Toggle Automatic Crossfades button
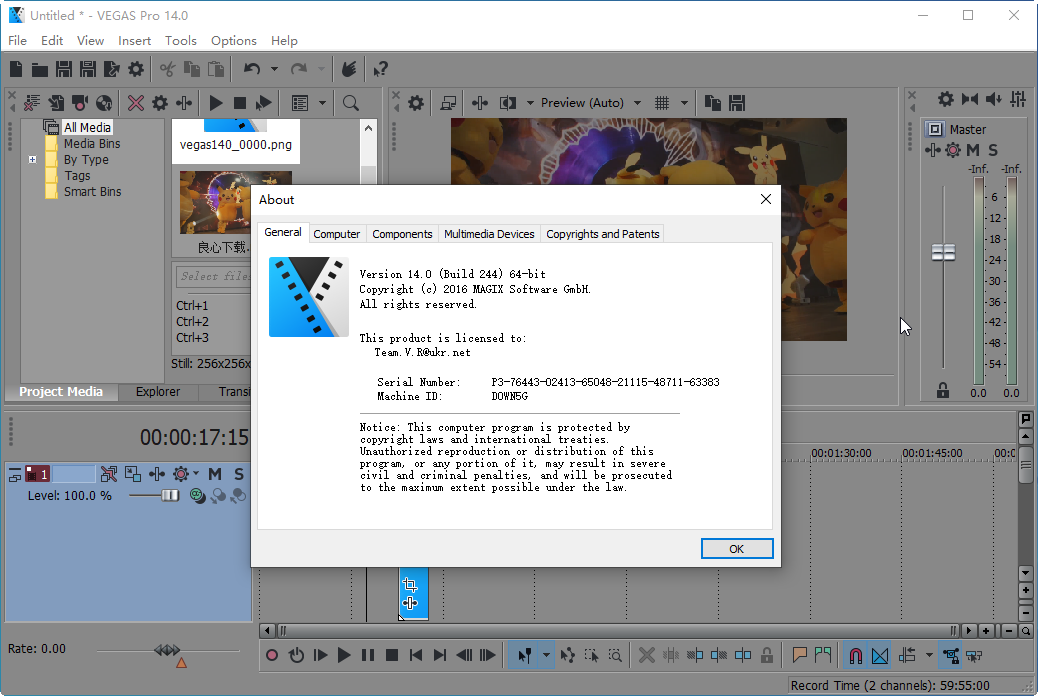The height and width of the screenshot is (696, 1038). coord(880,656)
